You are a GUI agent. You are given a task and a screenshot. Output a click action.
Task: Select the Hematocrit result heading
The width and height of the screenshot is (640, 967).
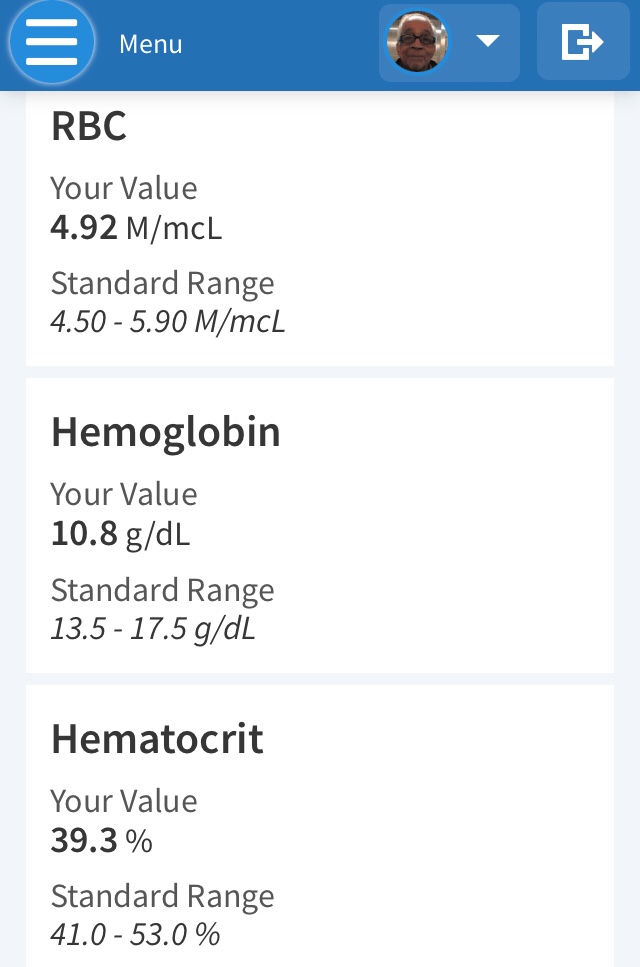pos(157,739)
